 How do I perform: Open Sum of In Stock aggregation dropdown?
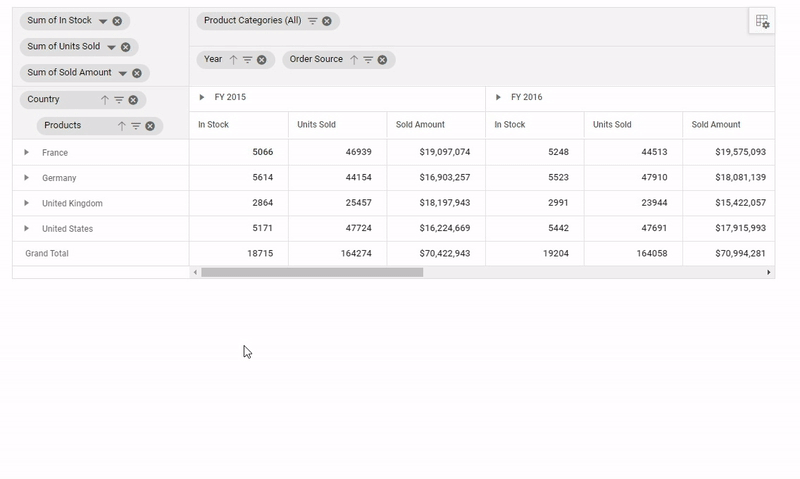[102, 21]
